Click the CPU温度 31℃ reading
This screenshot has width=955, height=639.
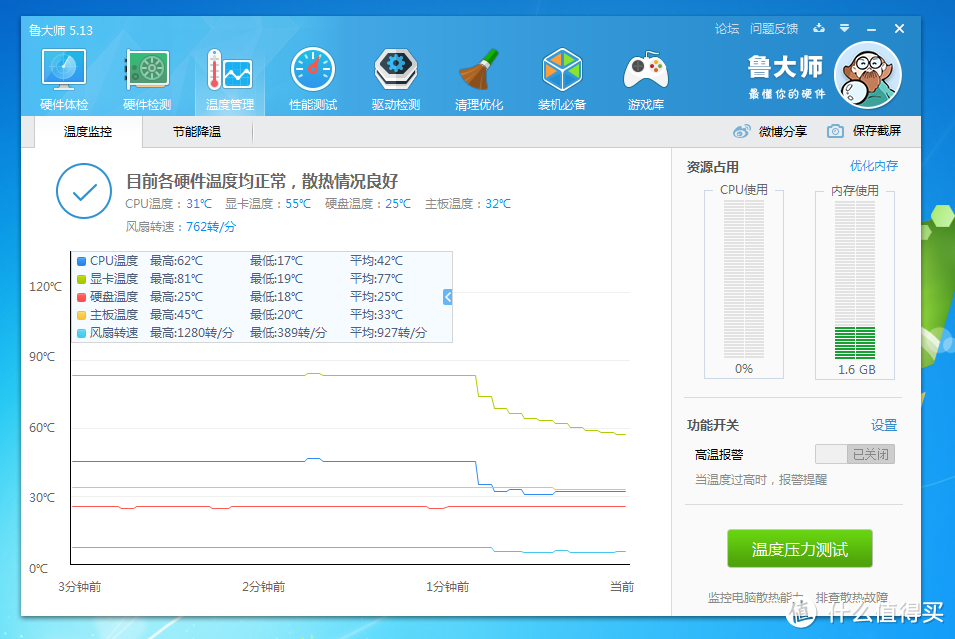coord(169,203)
